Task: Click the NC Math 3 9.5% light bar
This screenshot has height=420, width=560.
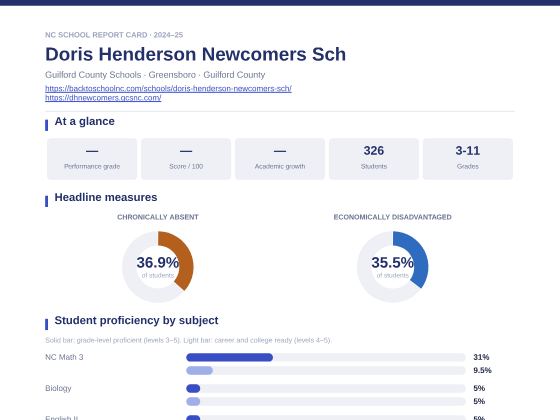Action: pyautogui.click(x=199, y=370)
